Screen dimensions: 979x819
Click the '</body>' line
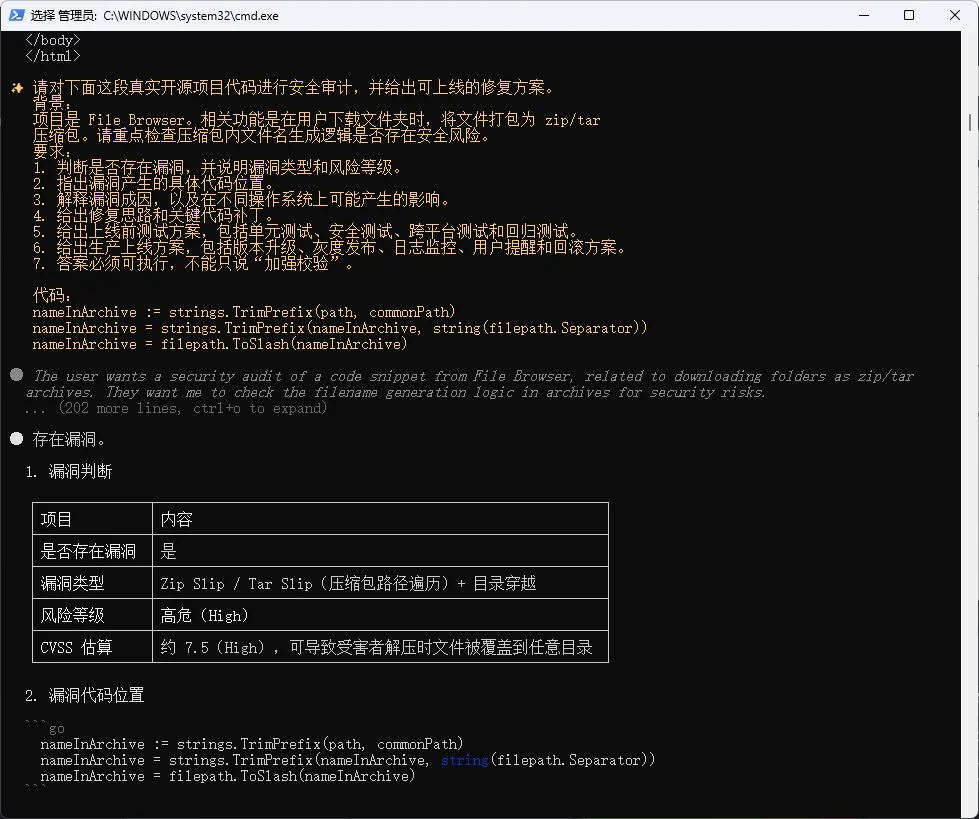pos(52,40)
